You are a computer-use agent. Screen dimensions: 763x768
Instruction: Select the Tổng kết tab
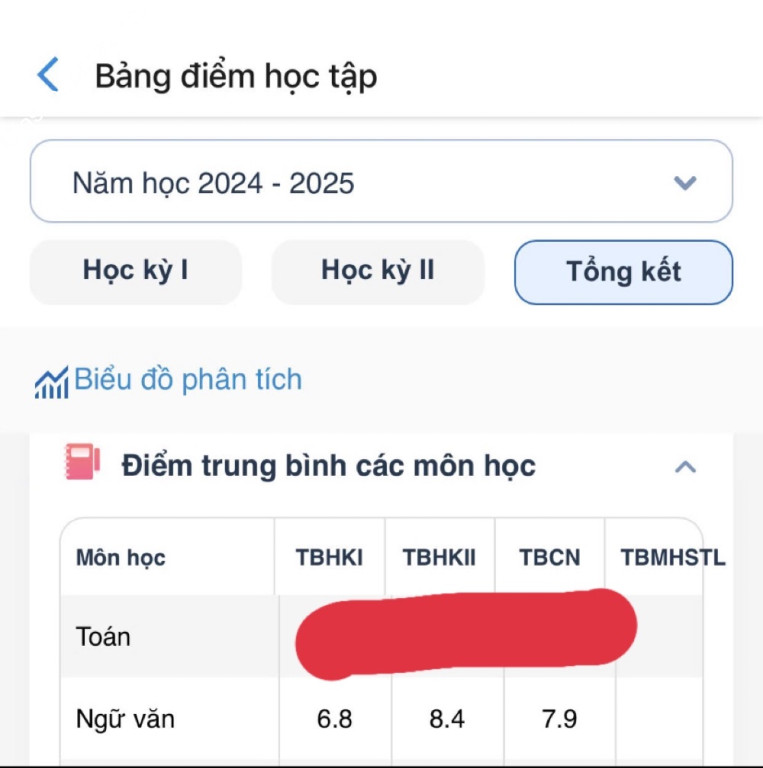[623, 272]
